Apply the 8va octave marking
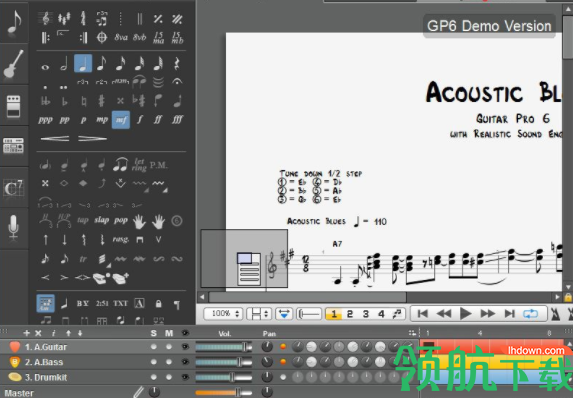 tap(121, 37)
